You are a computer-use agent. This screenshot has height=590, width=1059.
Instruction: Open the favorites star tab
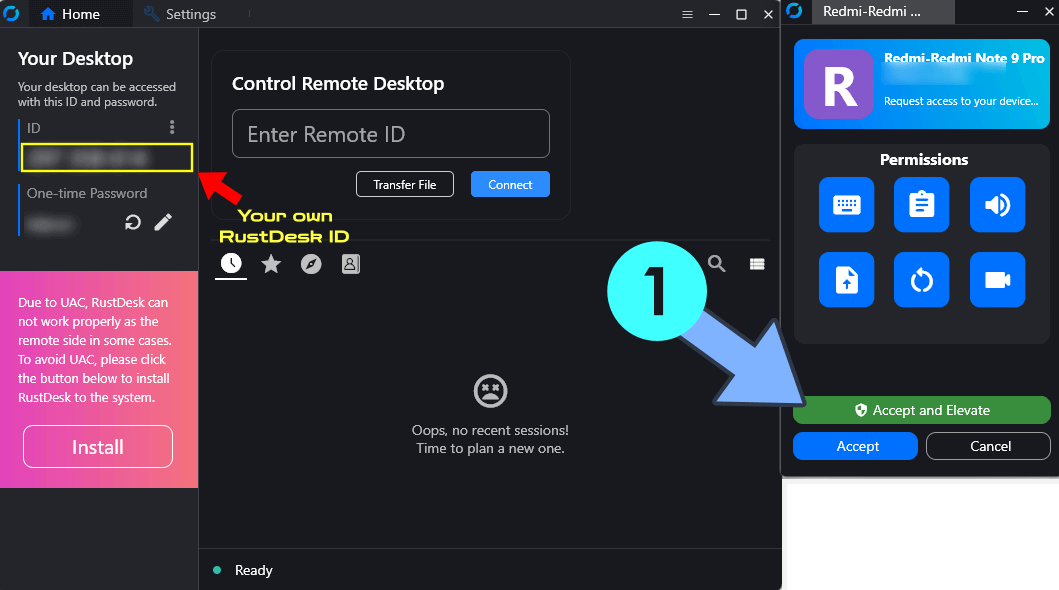click(x=271, y=264)
